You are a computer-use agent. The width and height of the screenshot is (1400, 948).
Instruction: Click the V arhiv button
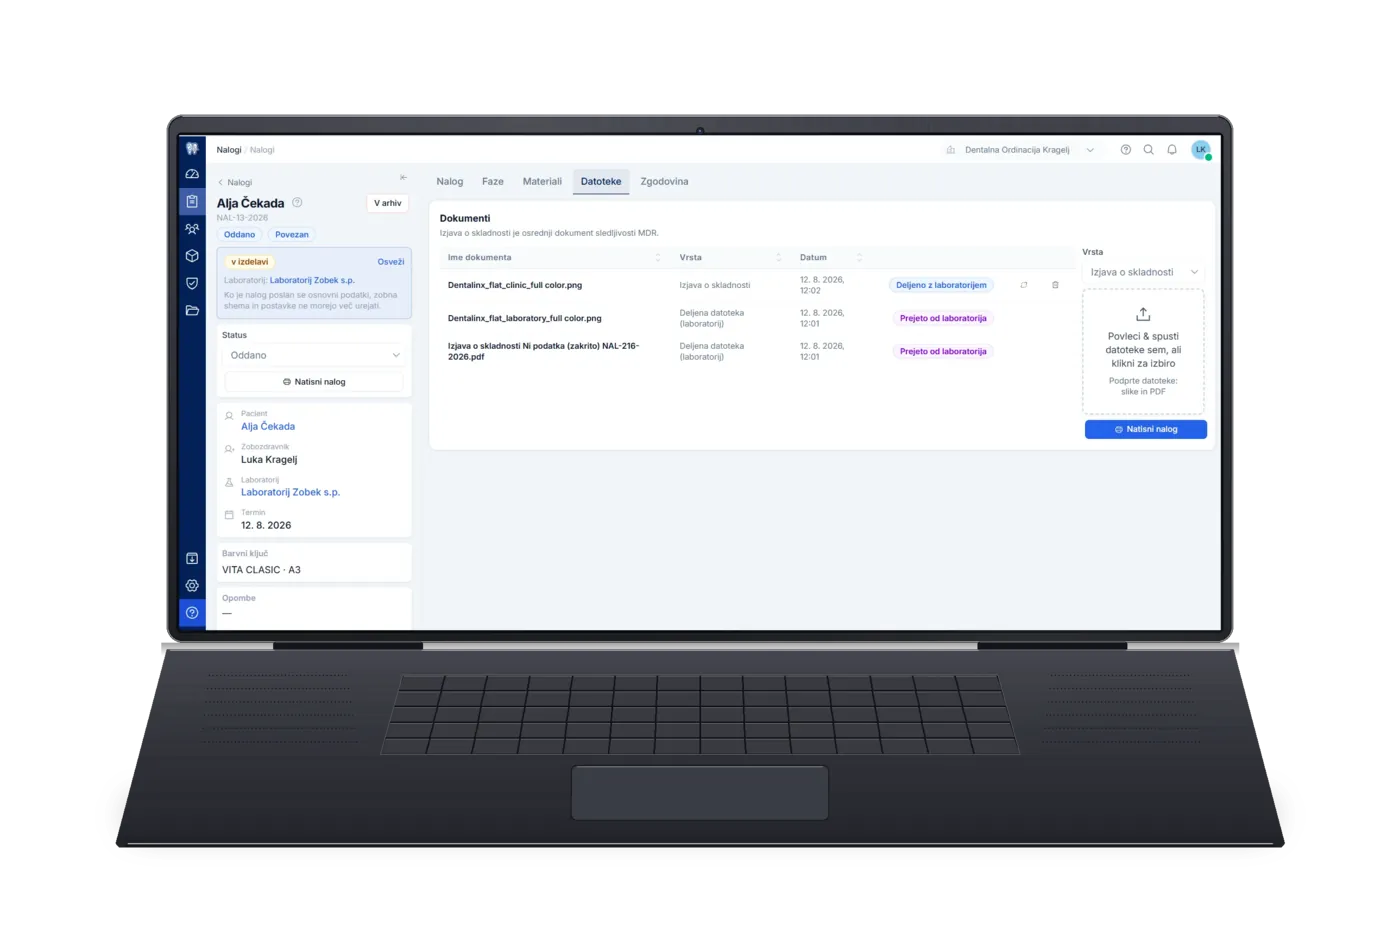tap(388, 203)
